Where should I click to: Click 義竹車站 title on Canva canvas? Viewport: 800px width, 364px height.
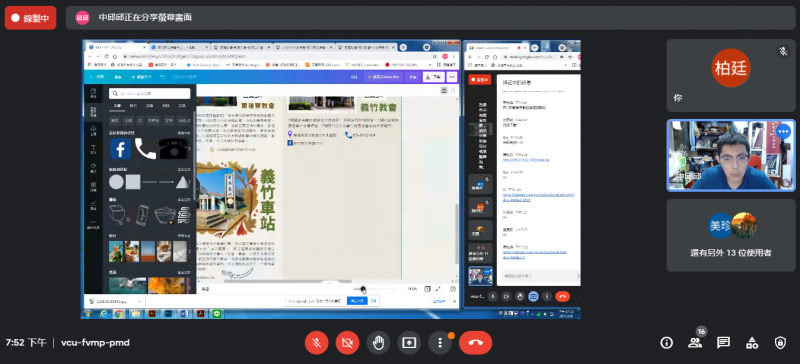pos(268,200)
